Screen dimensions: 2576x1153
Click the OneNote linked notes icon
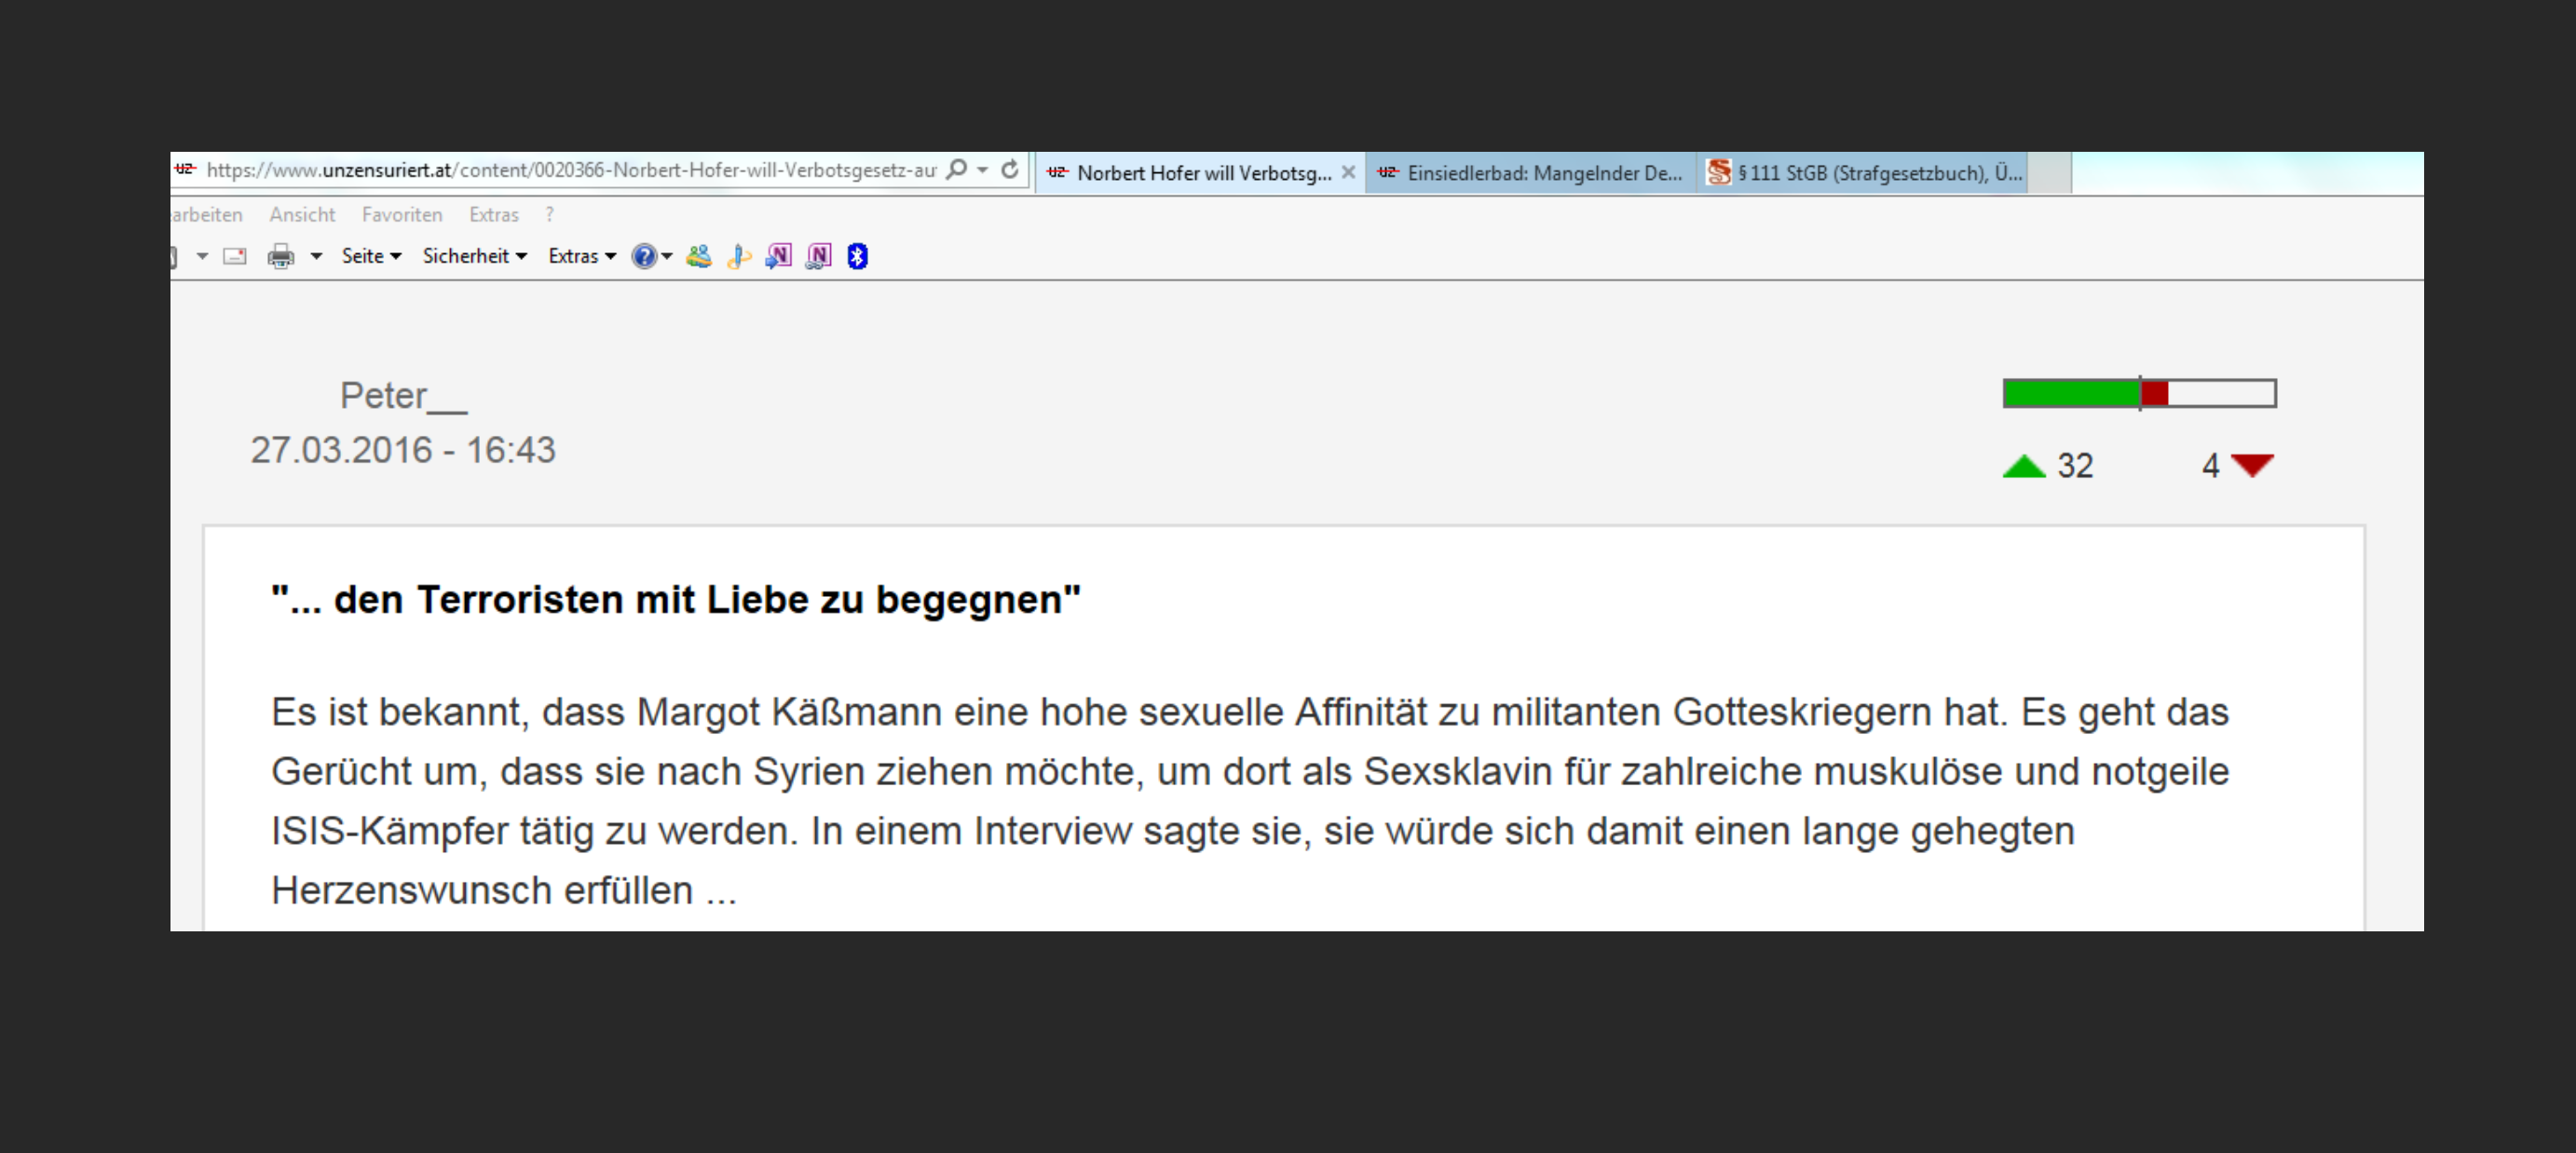[819, 257]
